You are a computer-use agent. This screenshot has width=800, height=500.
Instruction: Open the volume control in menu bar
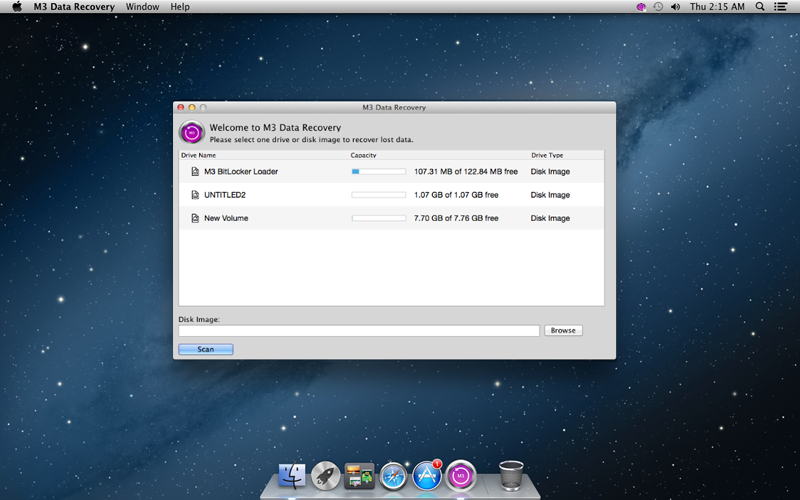(676, 7)
